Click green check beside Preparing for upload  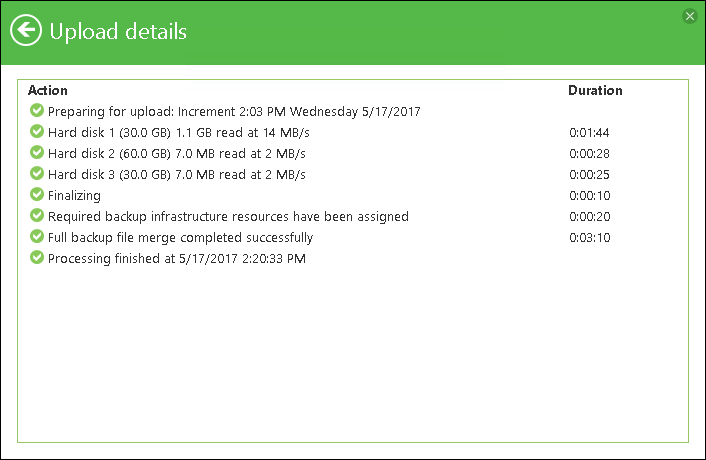(37, 110)
